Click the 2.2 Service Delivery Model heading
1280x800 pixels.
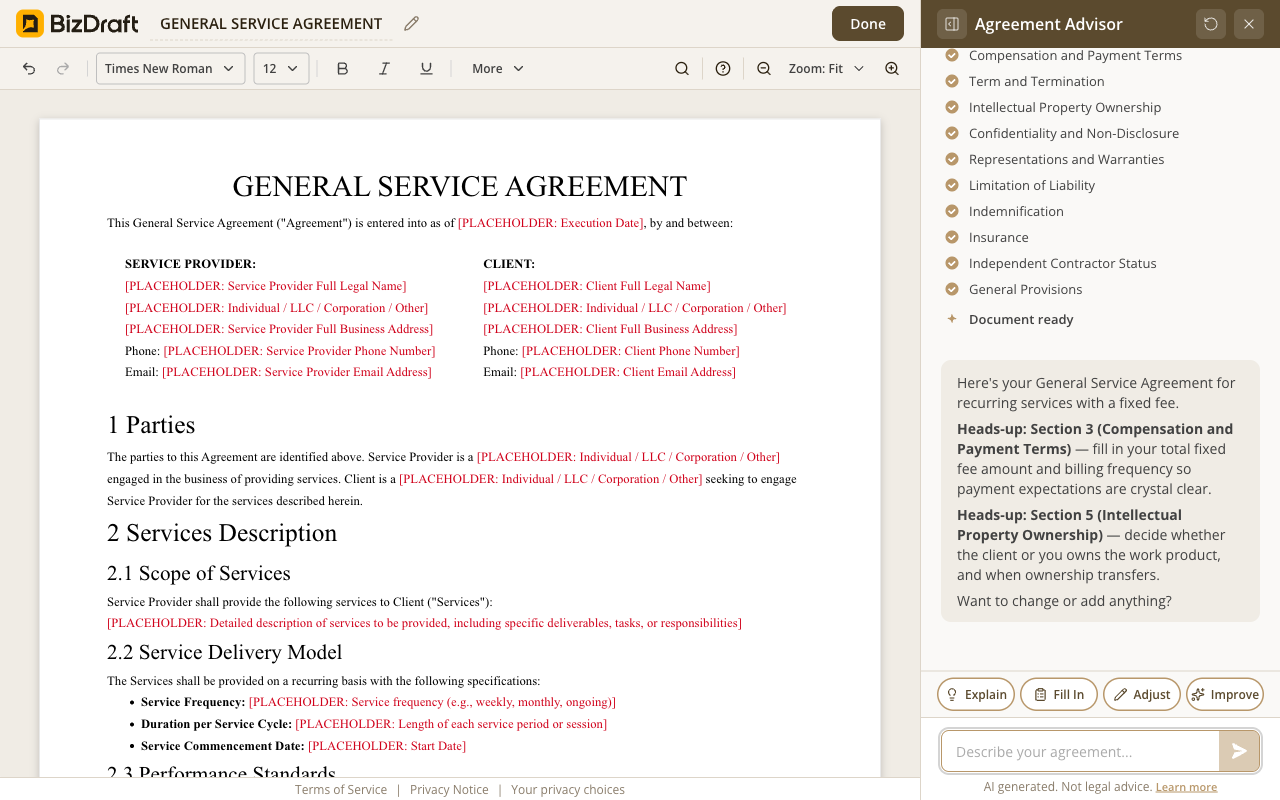[225, 652]
